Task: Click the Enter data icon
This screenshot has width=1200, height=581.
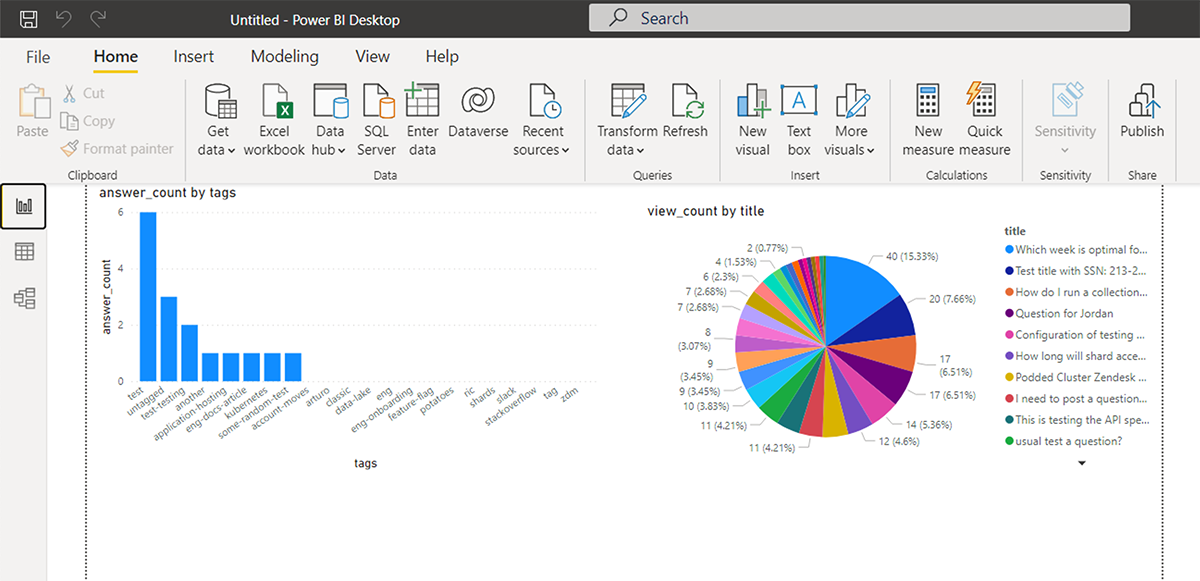Action: pyautogui.click(x=422, y=103)
